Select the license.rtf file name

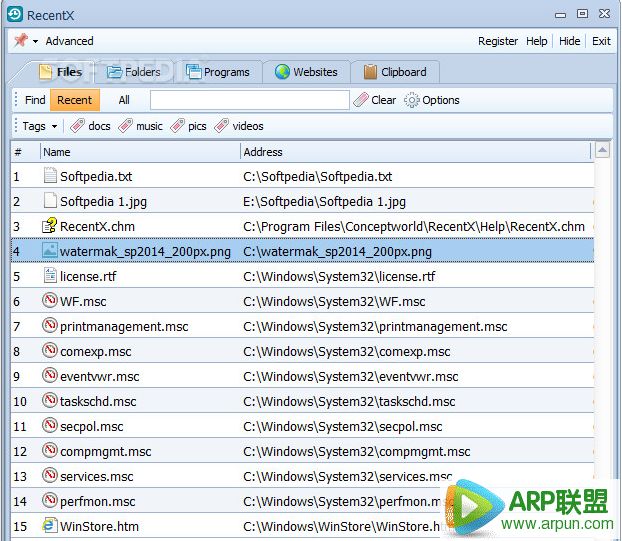(x=88, y=276)
